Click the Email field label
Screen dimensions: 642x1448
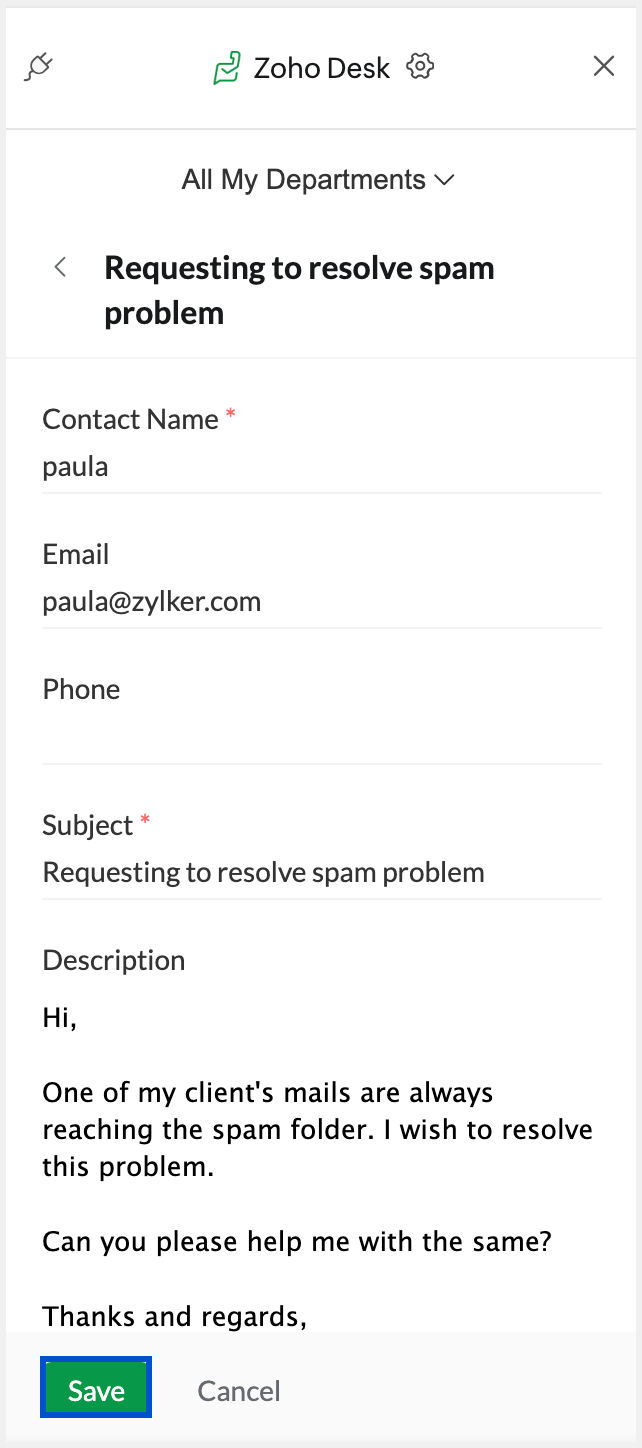coord(76,554)
